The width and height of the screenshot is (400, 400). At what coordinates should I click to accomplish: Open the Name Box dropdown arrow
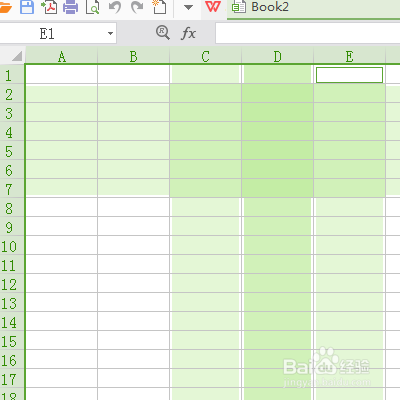point(110,33)
